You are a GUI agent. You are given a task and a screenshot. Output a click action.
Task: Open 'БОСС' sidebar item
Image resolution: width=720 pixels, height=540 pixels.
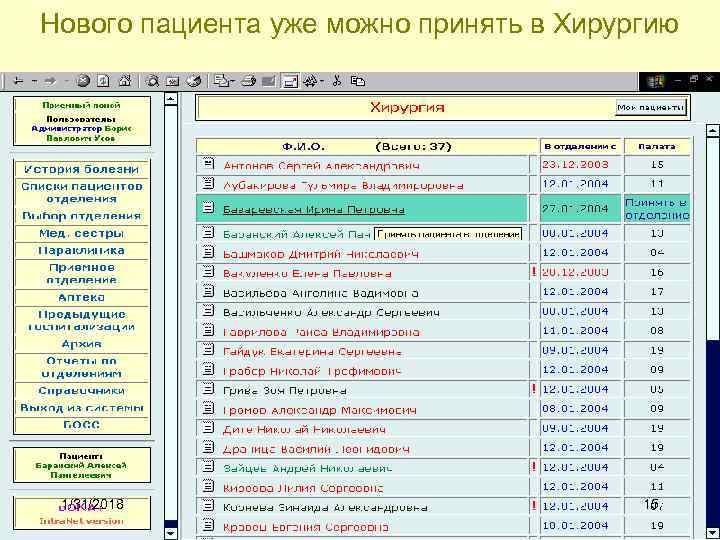point(81,425)
